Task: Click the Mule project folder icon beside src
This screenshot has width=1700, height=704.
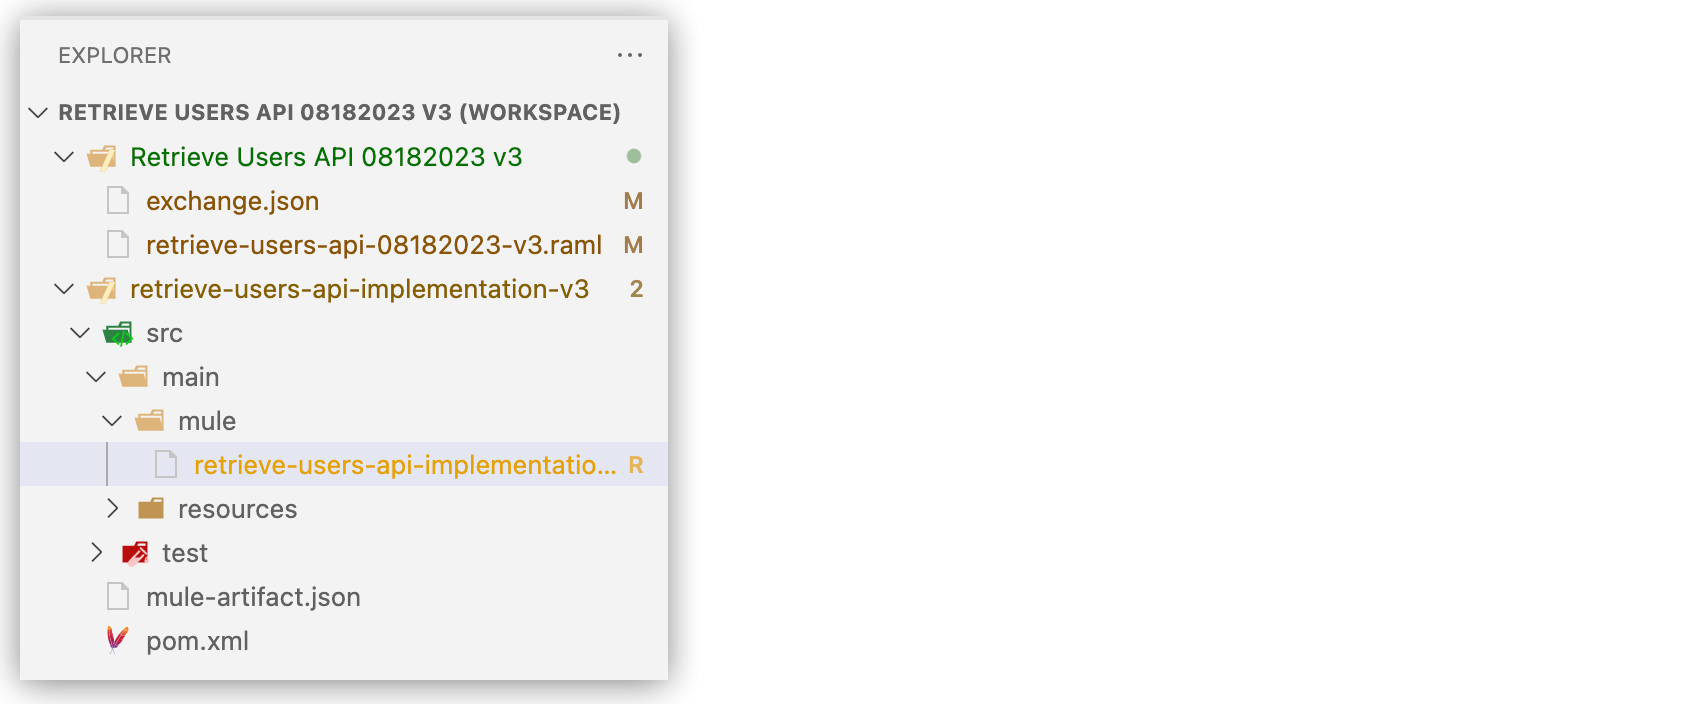Action: click(x=117, y=332)
